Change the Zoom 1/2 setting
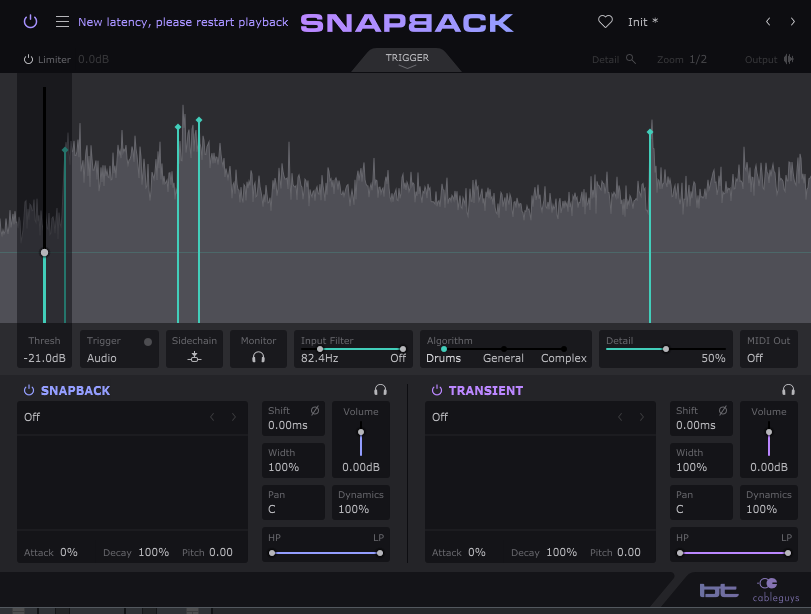 (698, 59)
